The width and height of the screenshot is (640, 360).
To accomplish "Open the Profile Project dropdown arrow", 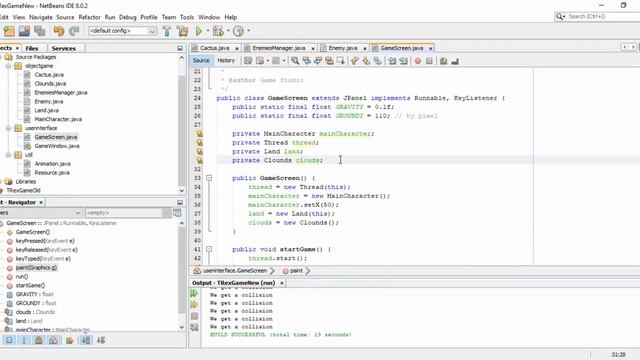I will point(249,31).
